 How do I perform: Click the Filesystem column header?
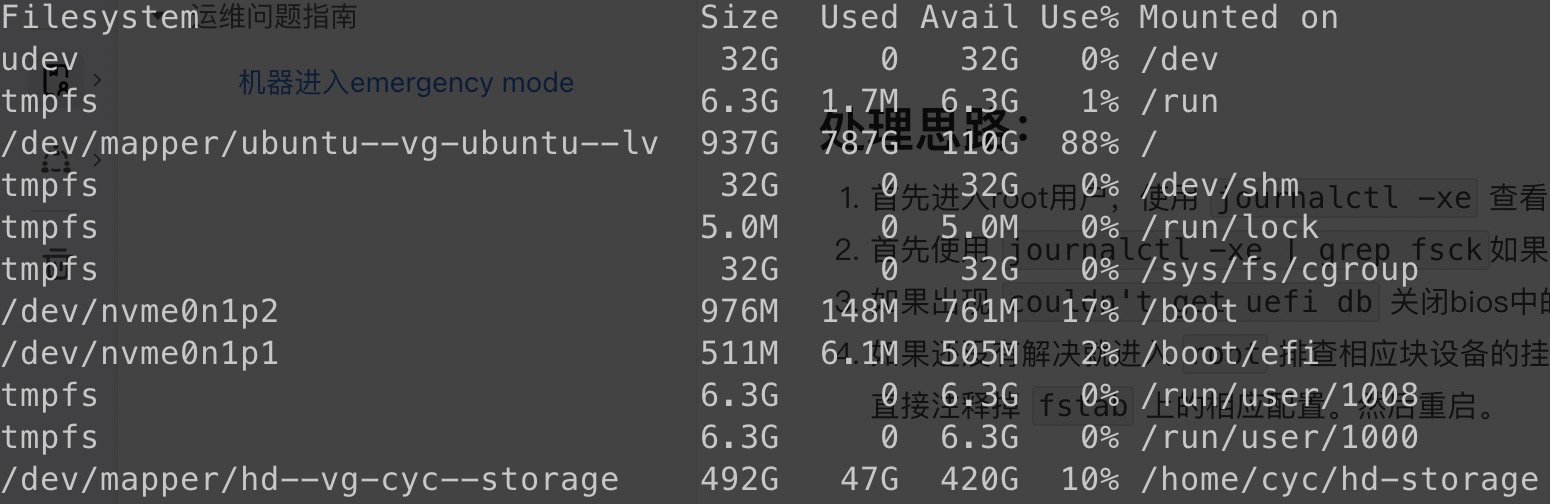(99, 17)
